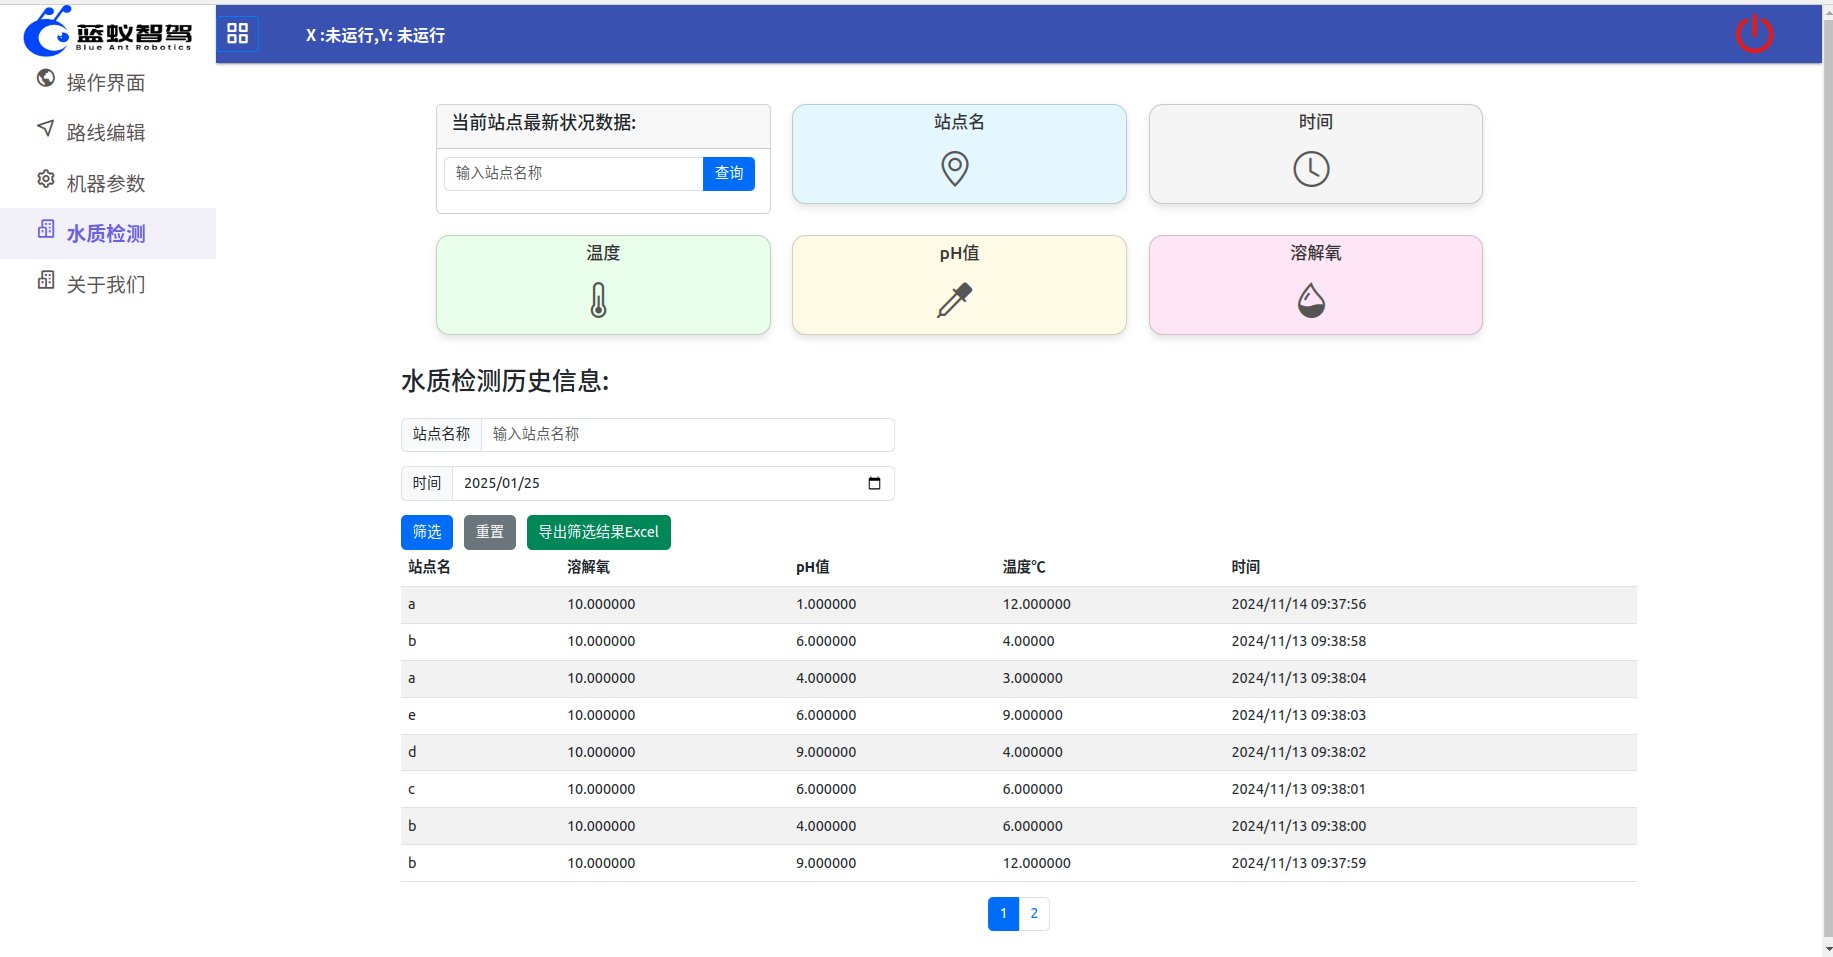
Task: Select pagination page 1
Action: [x=1003, y=914]
